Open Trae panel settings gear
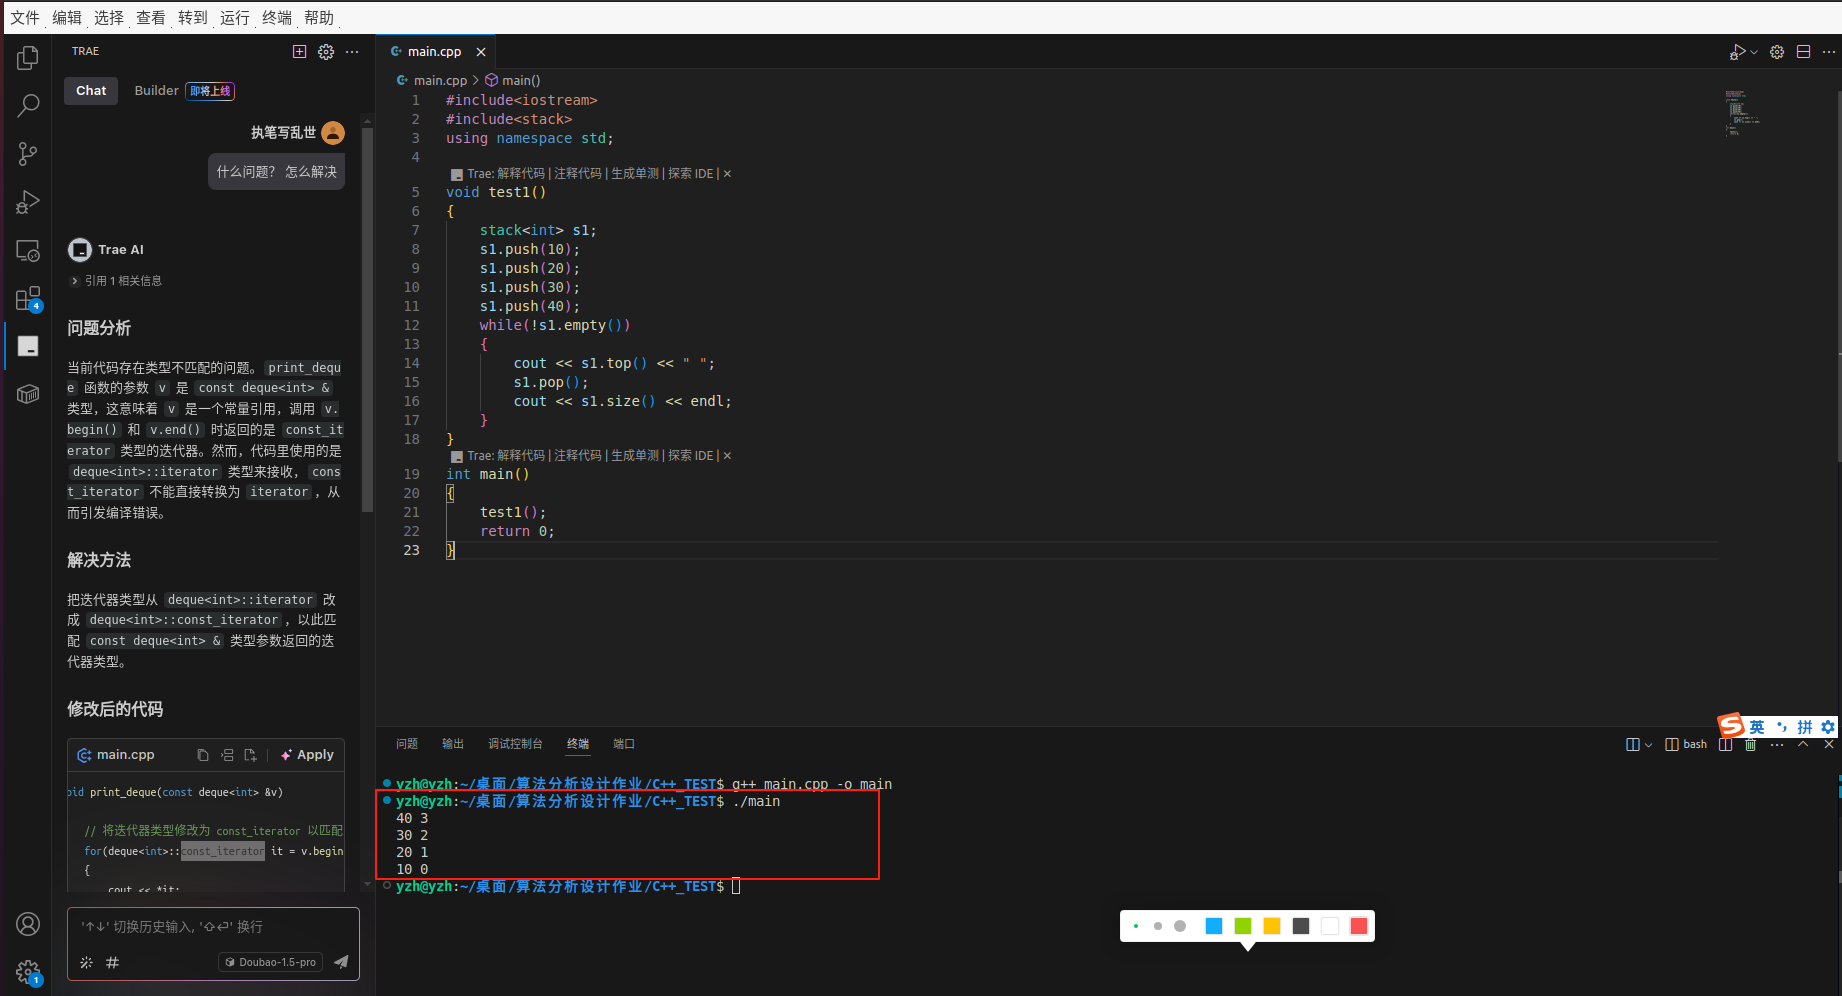The image size is (1842, 996). click(326, 51)
